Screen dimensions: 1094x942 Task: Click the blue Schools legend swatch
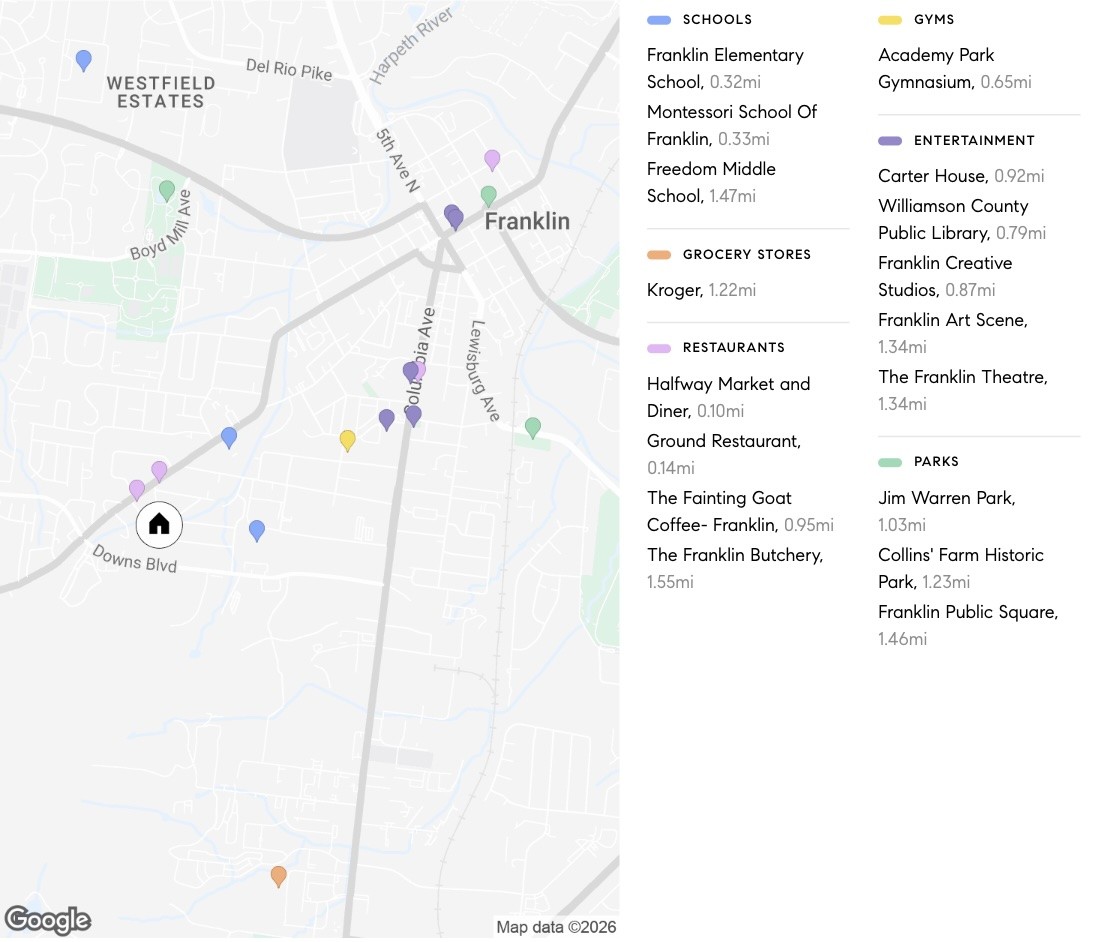(x=659, y=20)
